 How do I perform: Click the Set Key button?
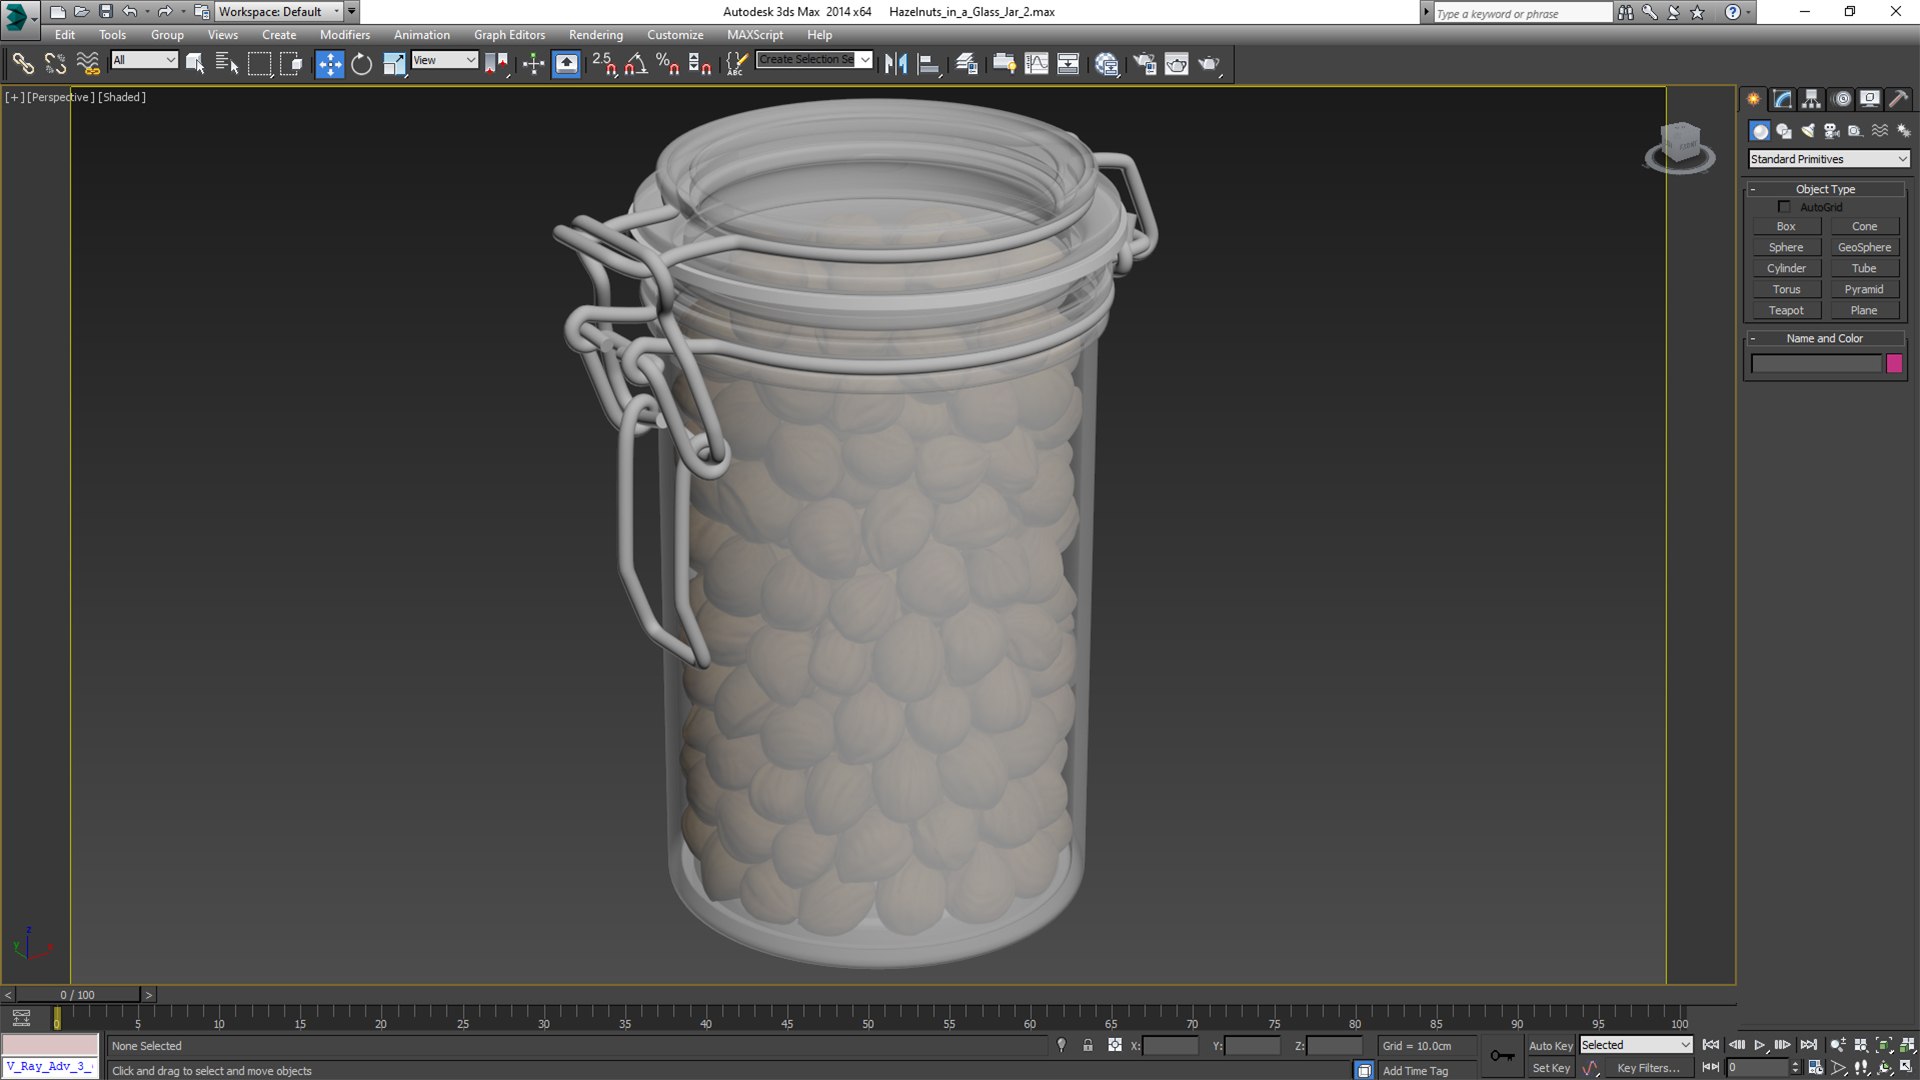coord(1550,1068)
